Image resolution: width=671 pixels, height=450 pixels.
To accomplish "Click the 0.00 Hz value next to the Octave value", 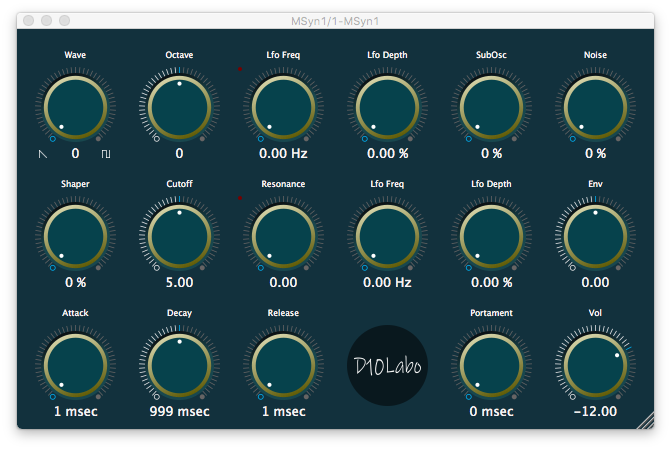I will (x=283, y=154).
